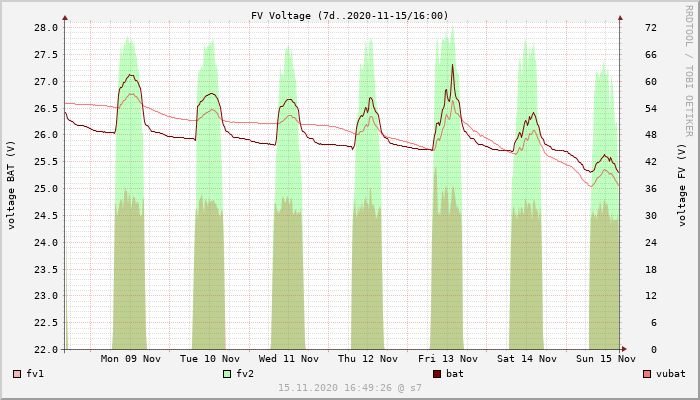Click the 23.0 value on left axis
Screen dimensions: 700x400
46,296
